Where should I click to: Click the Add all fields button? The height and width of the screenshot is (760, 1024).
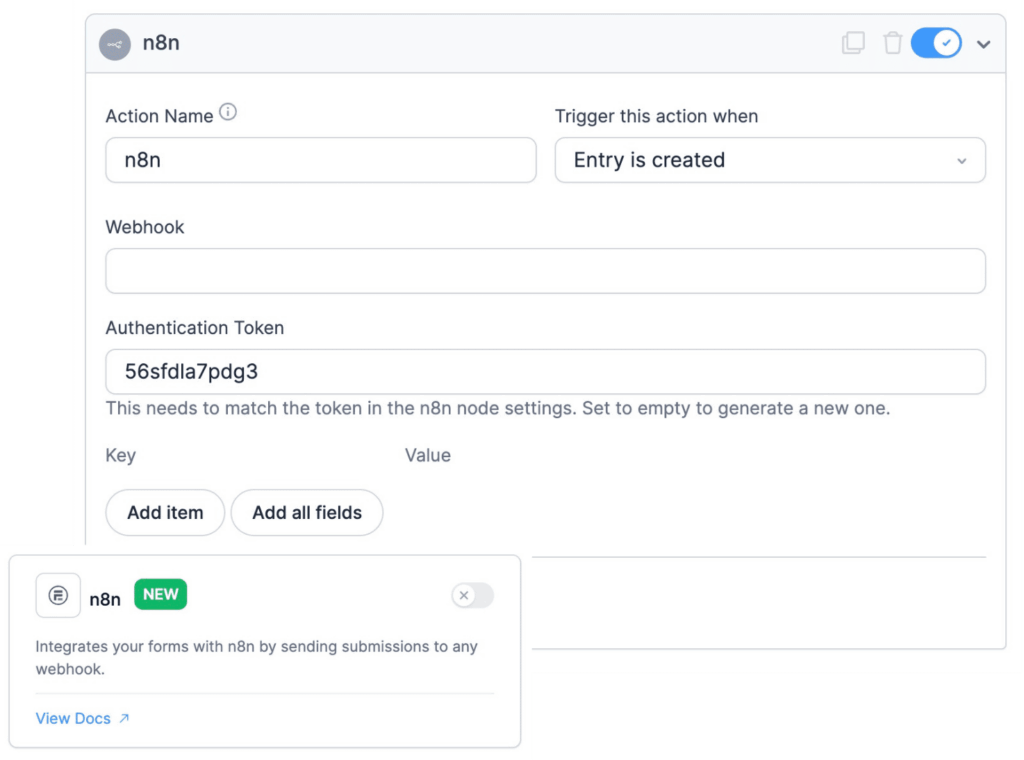[x=306, y=512]
